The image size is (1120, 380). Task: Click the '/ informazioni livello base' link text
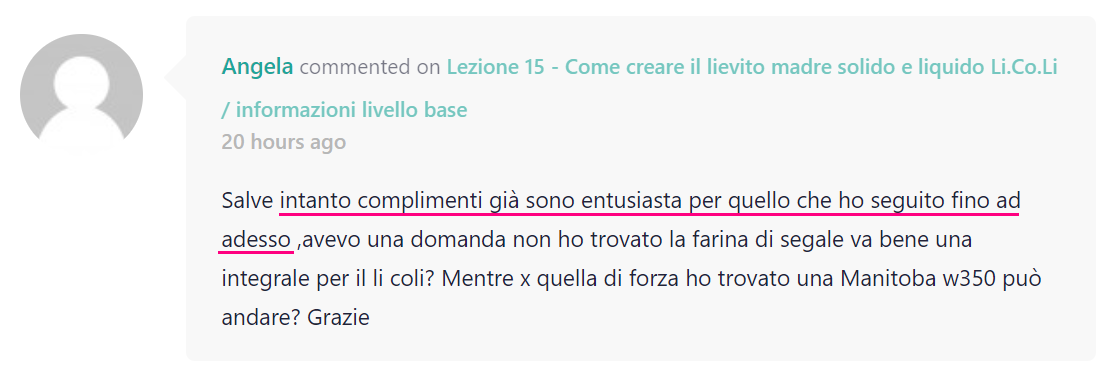[344, 110]
